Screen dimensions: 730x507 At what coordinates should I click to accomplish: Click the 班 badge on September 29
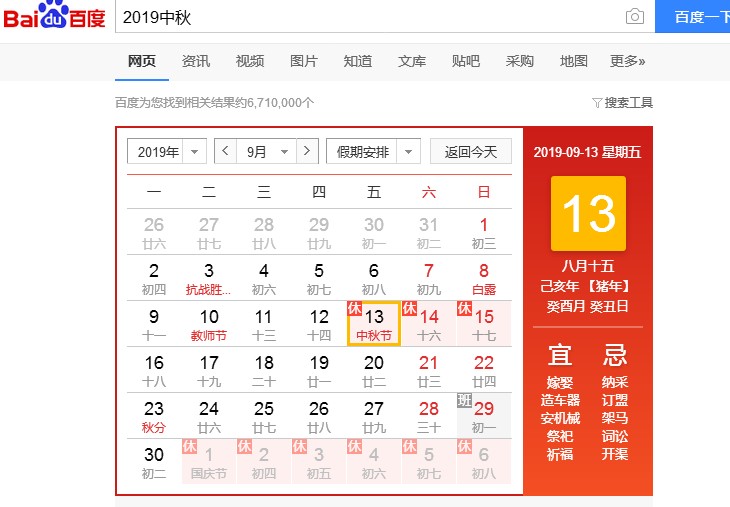click(464, 400)
